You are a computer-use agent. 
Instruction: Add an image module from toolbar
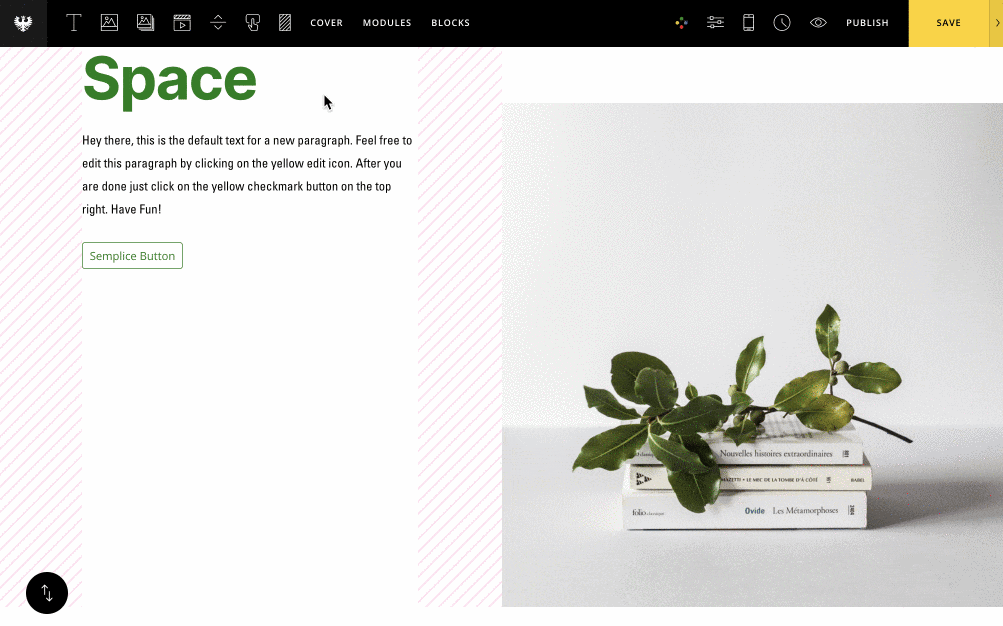coord(109,23)
